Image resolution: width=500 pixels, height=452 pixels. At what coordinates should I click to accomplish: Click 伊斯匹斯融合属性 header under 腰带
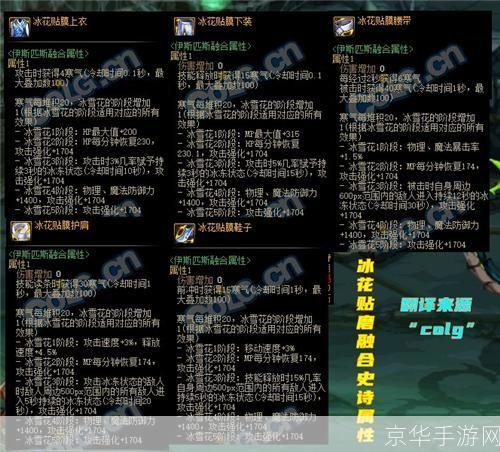(x=373, y=49)
